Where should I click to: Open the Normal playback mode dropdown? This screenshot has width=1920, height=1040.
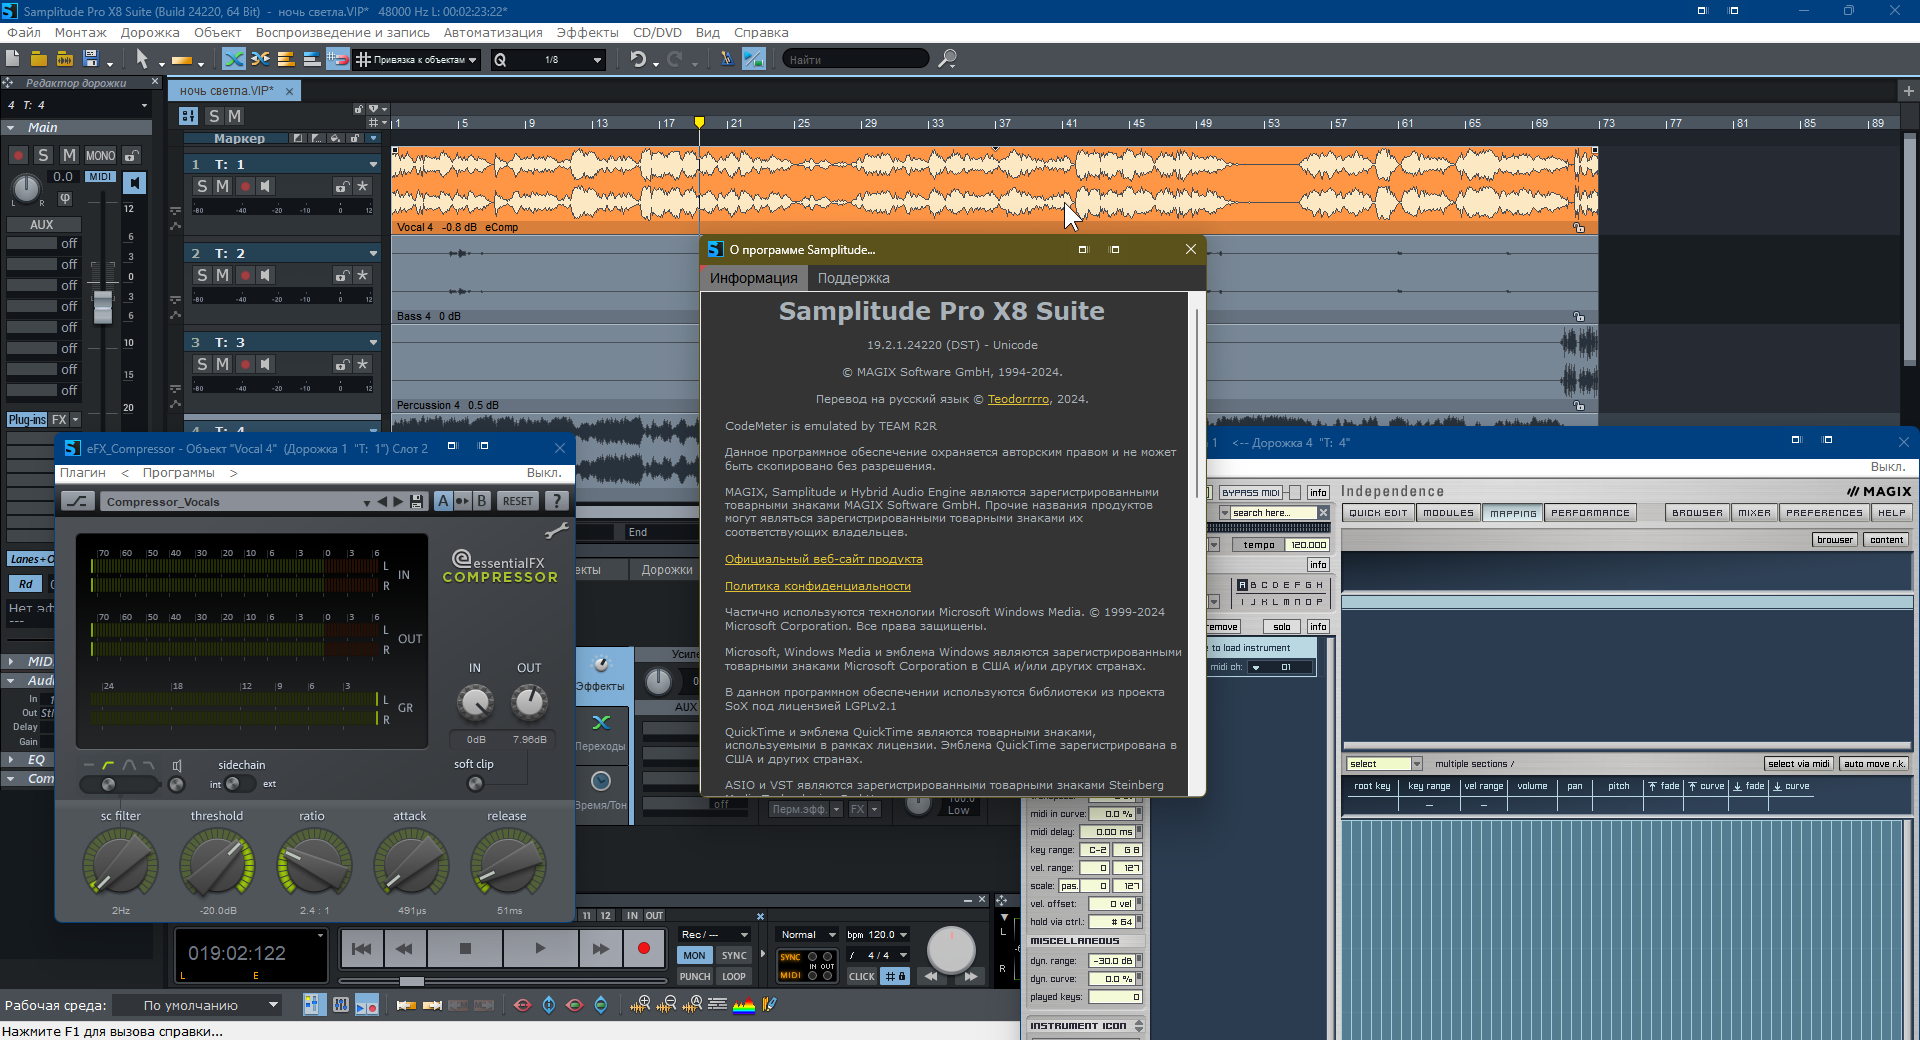pos(809,934)
